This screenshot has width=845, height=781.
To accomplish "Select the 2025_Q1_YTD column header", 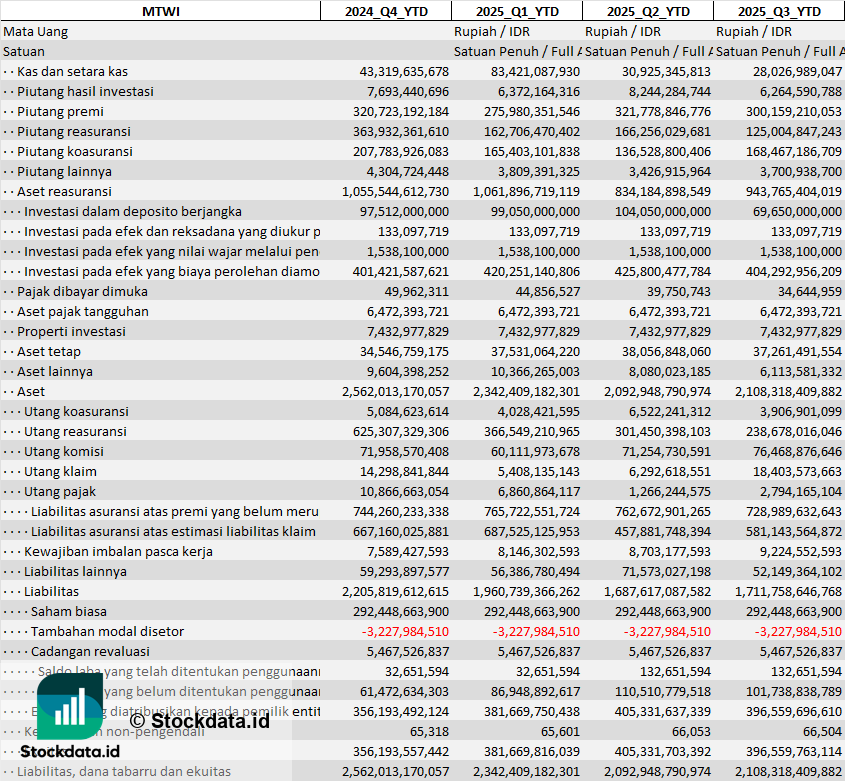I will [x=516, y=11].
